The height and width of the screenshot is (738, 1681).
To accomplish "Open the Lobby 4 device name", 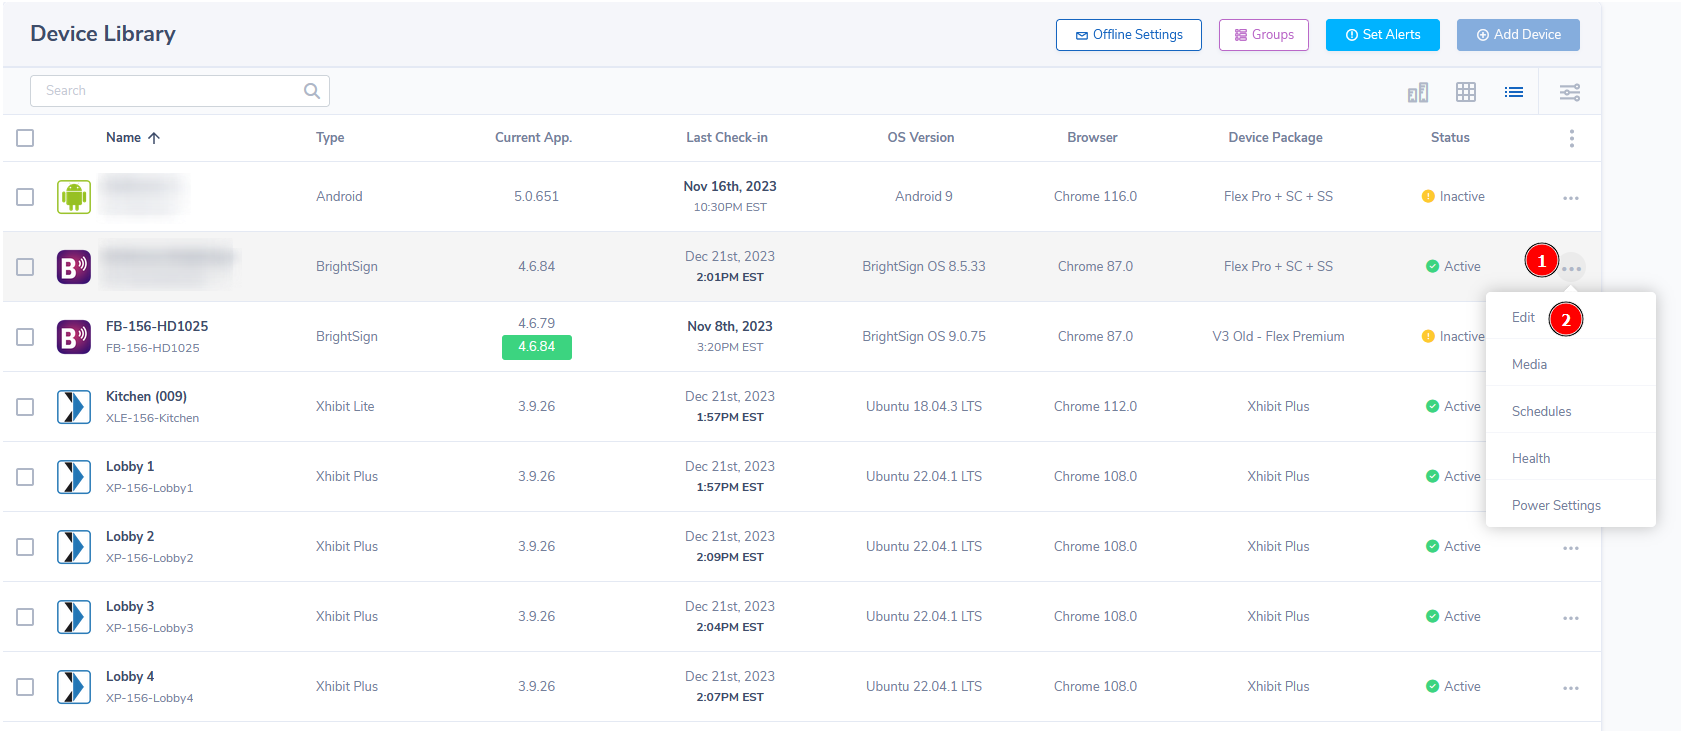I will click(130, 676).
